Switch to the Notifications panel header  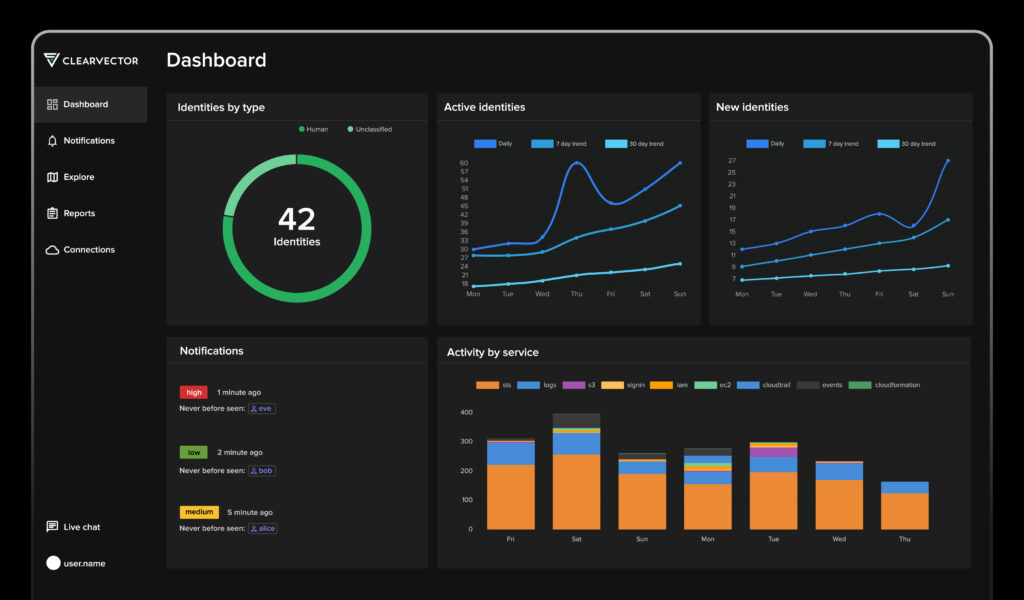coord(212,350)
